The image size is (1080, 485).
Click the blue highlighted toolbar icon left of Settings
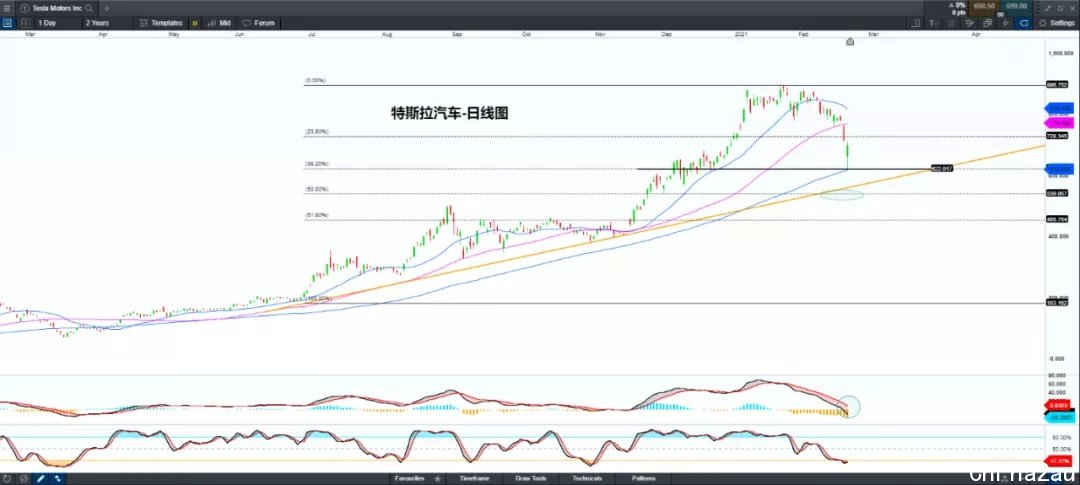[1024, 23]
